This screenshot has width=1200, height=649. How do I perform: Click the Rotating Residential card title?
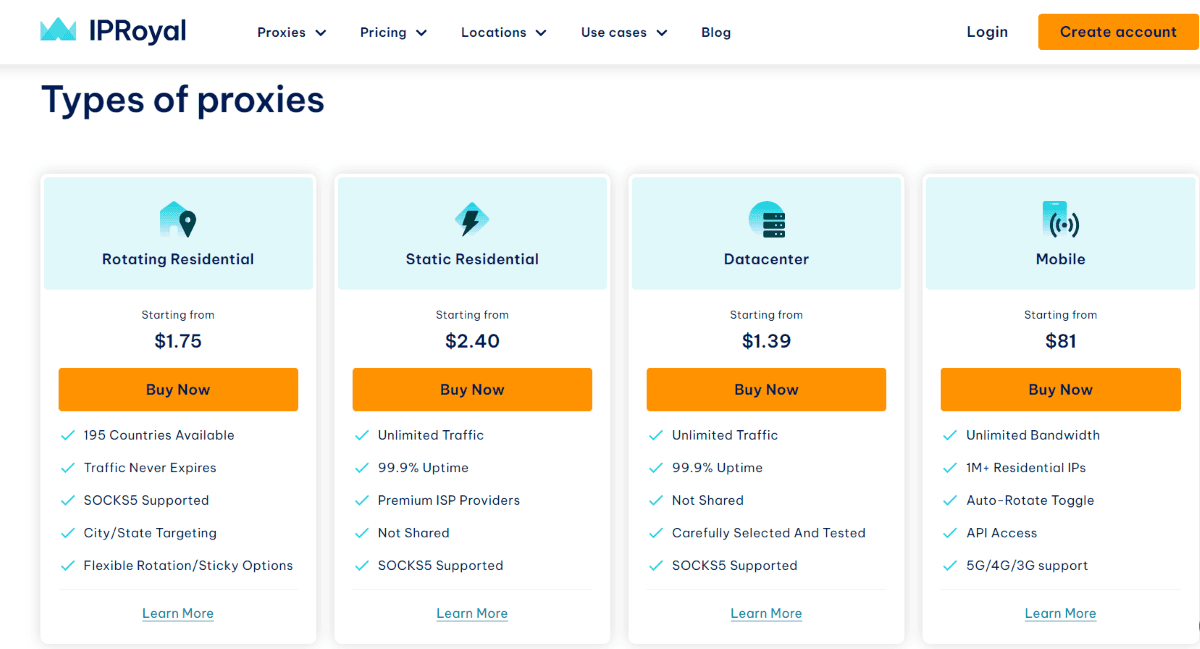click(178, 259)
